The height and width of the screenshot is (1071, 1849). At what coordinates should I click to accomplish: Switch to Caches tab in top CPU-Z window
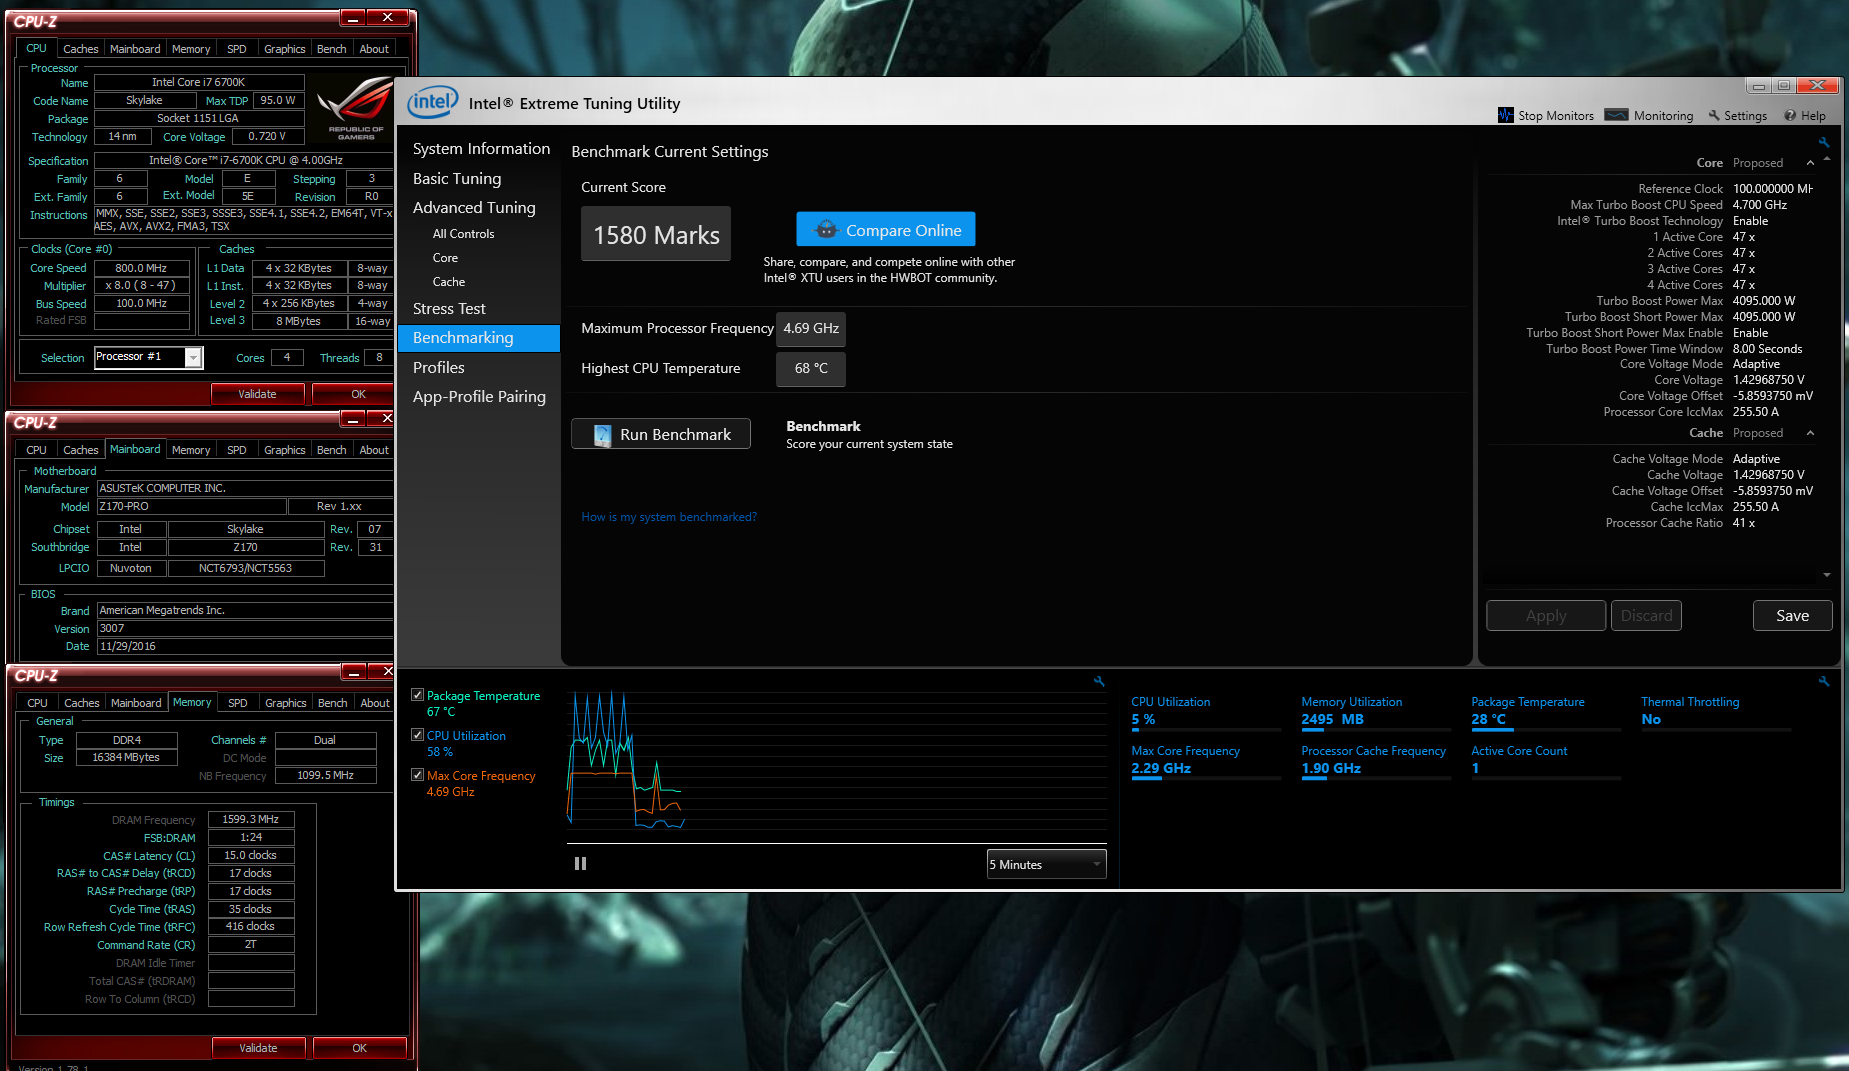[80, 49]
